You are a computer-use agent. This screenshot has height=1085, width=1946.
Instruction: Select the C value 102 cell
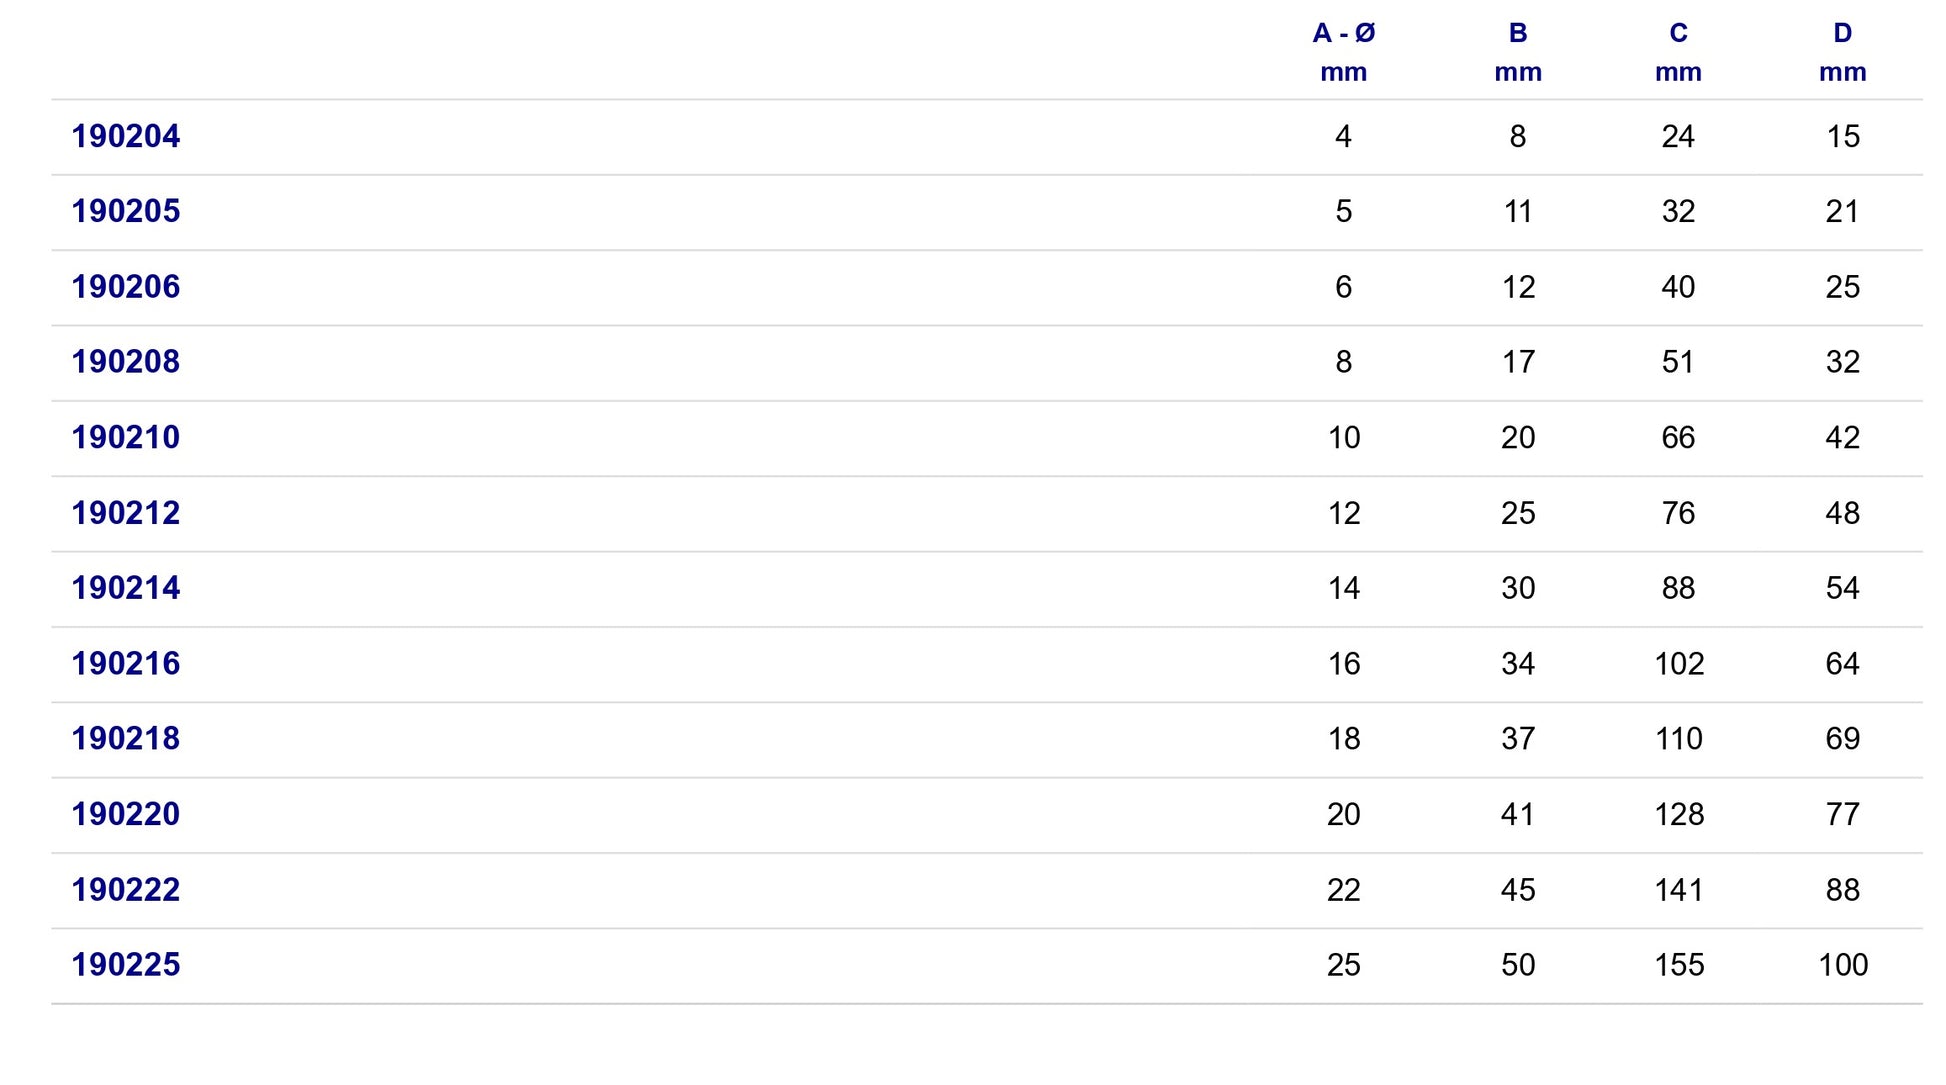click(x=1679, y=664)
